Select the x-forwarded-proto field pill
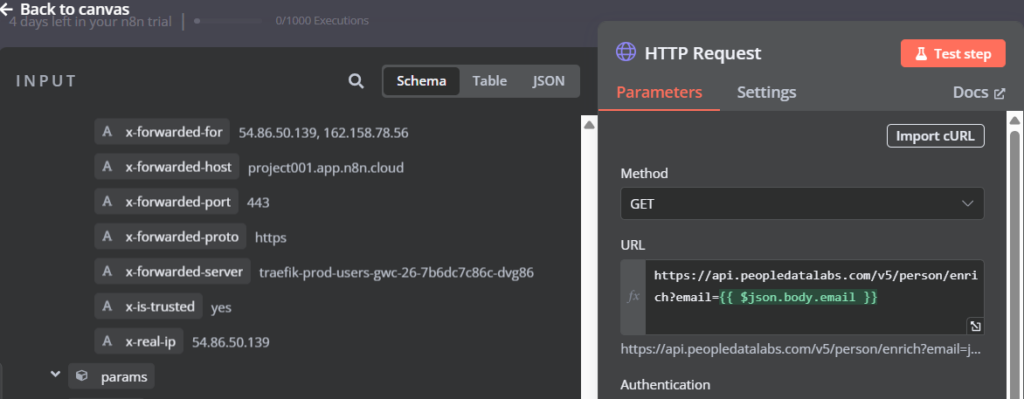 (x=170, y=236)
